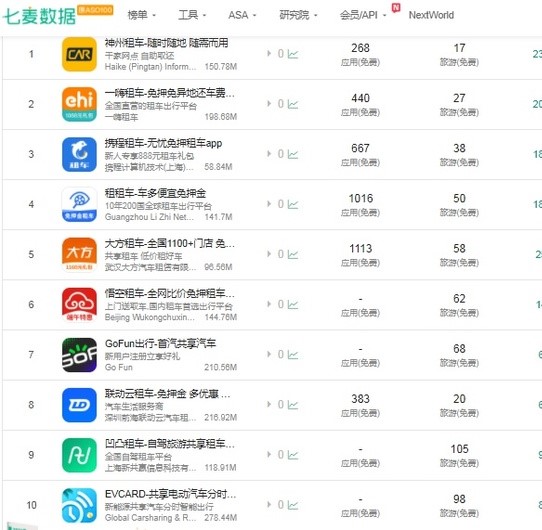Open 一嗨租车-免押免异地还车费 app title
The width and height of the screenshot is (542, 530).
(x=170, y=93)
